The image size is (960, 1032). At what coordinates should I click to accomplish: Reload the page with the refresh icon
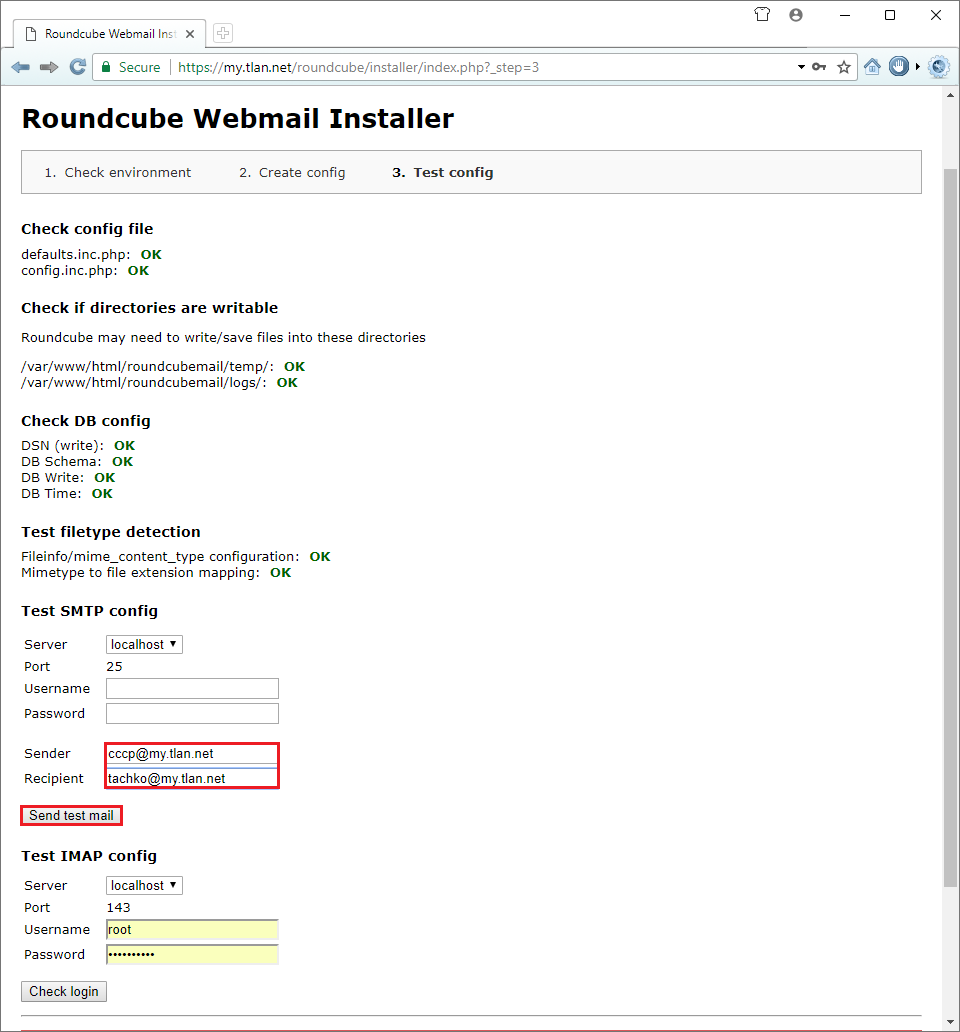pyautogui.click(x=78, y=67)
